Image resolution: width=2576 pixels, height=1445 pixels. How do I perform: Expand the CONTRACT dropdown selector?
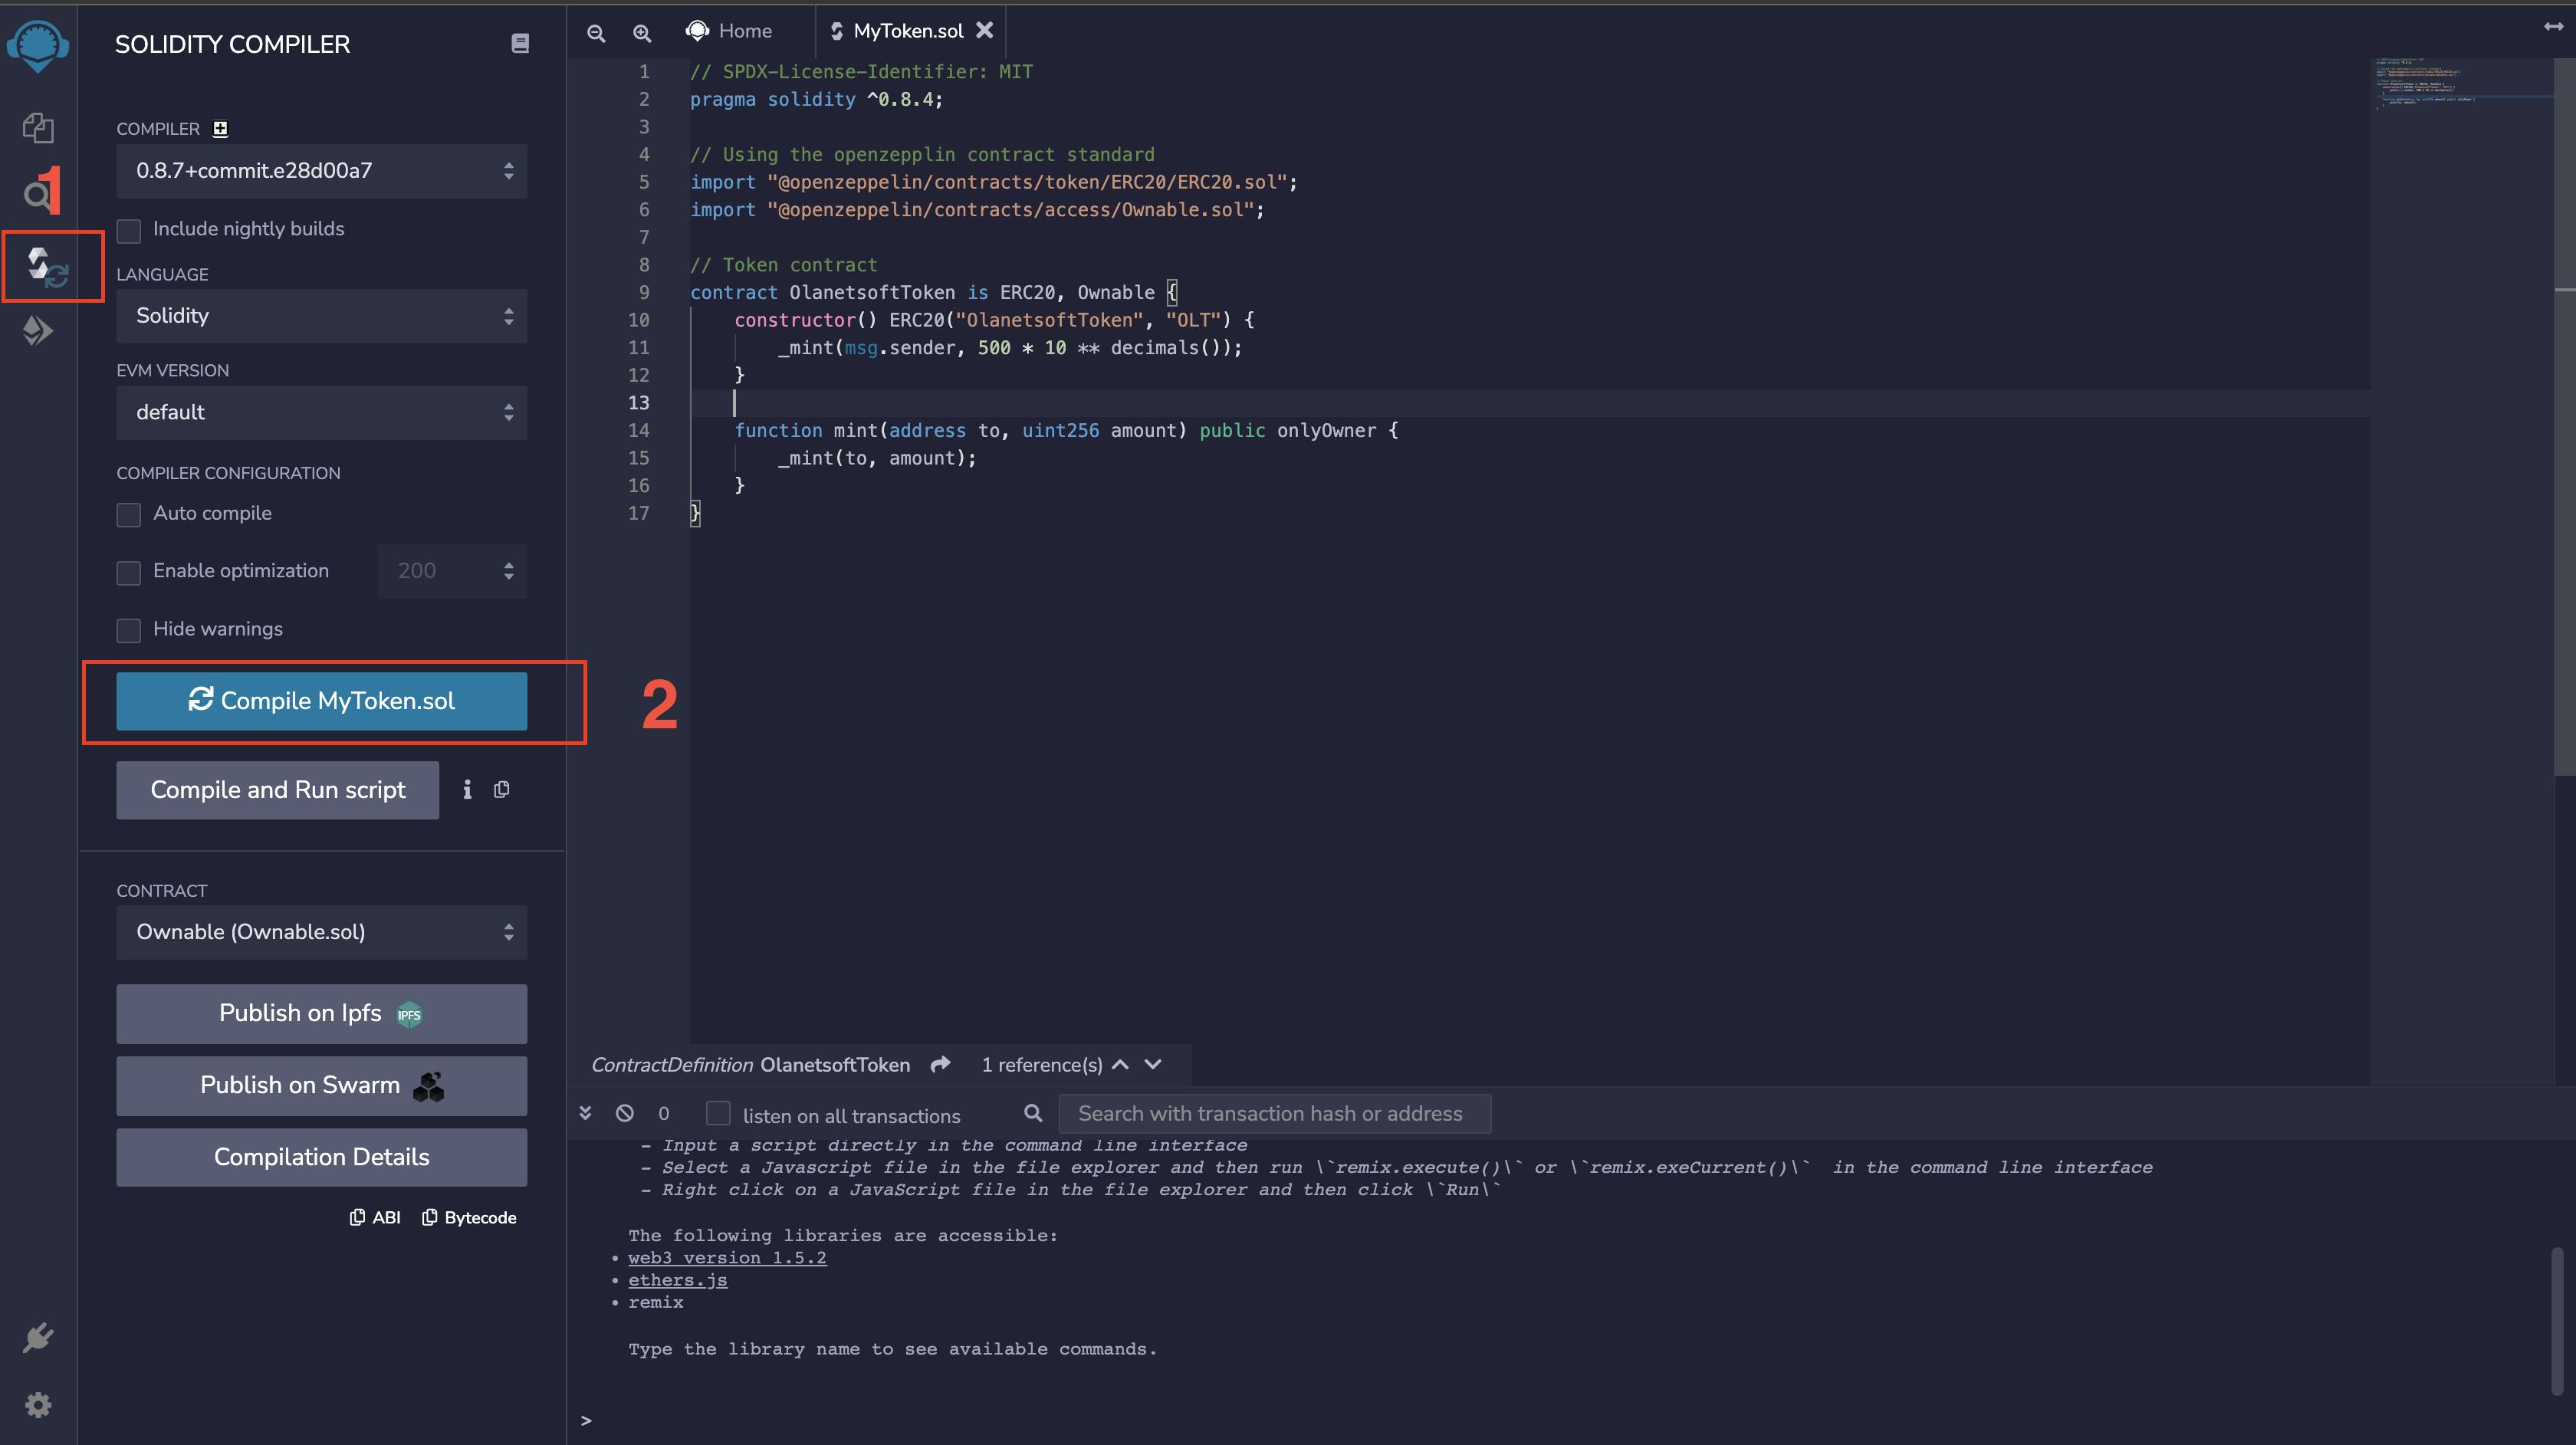pos(320,932)
